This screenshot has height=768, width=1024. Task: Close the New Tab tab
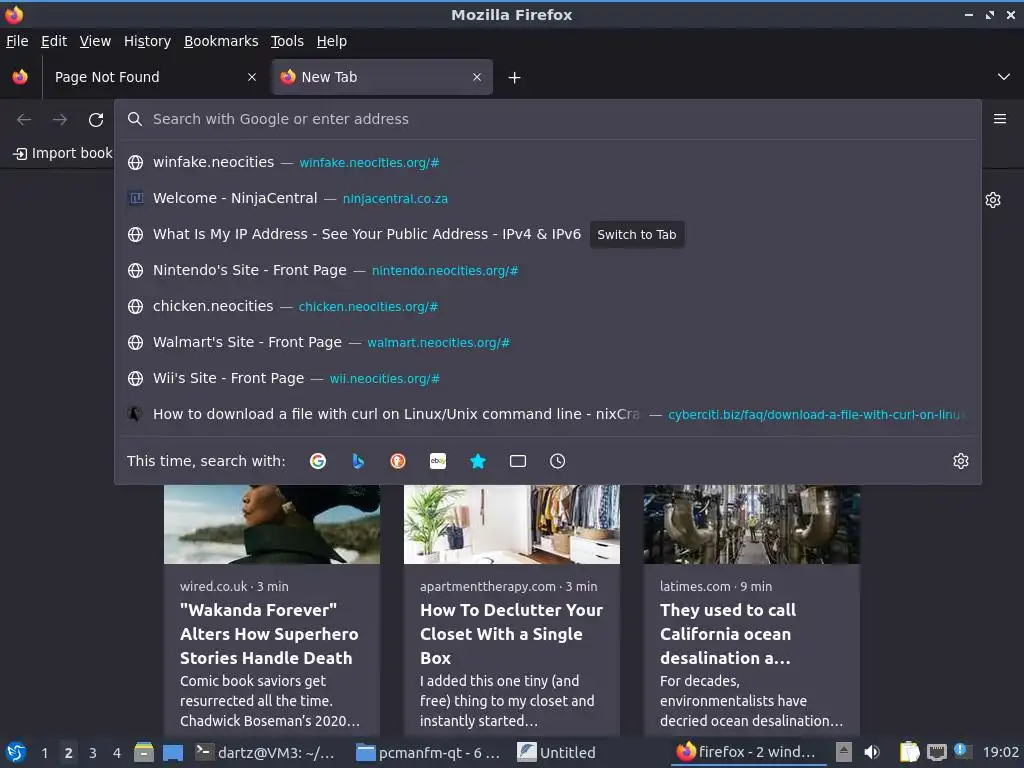click(x=477, y=77)
